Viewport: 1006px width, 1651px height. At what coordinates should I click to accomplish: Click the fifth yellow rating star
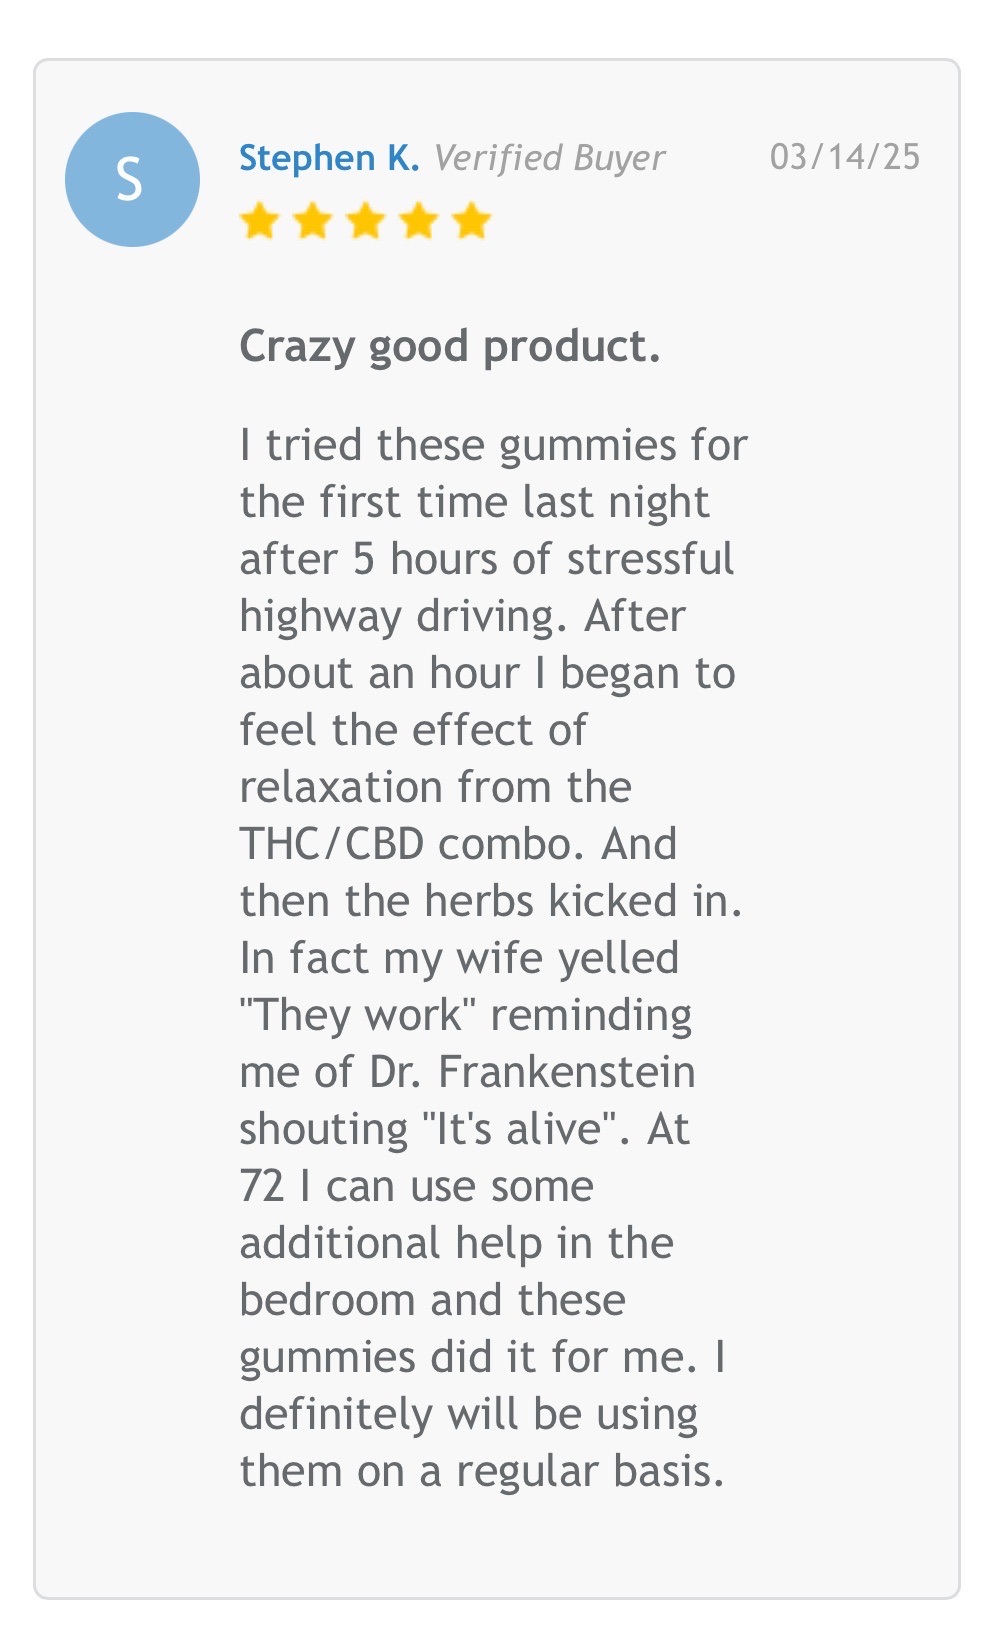[x=471, y=221]
